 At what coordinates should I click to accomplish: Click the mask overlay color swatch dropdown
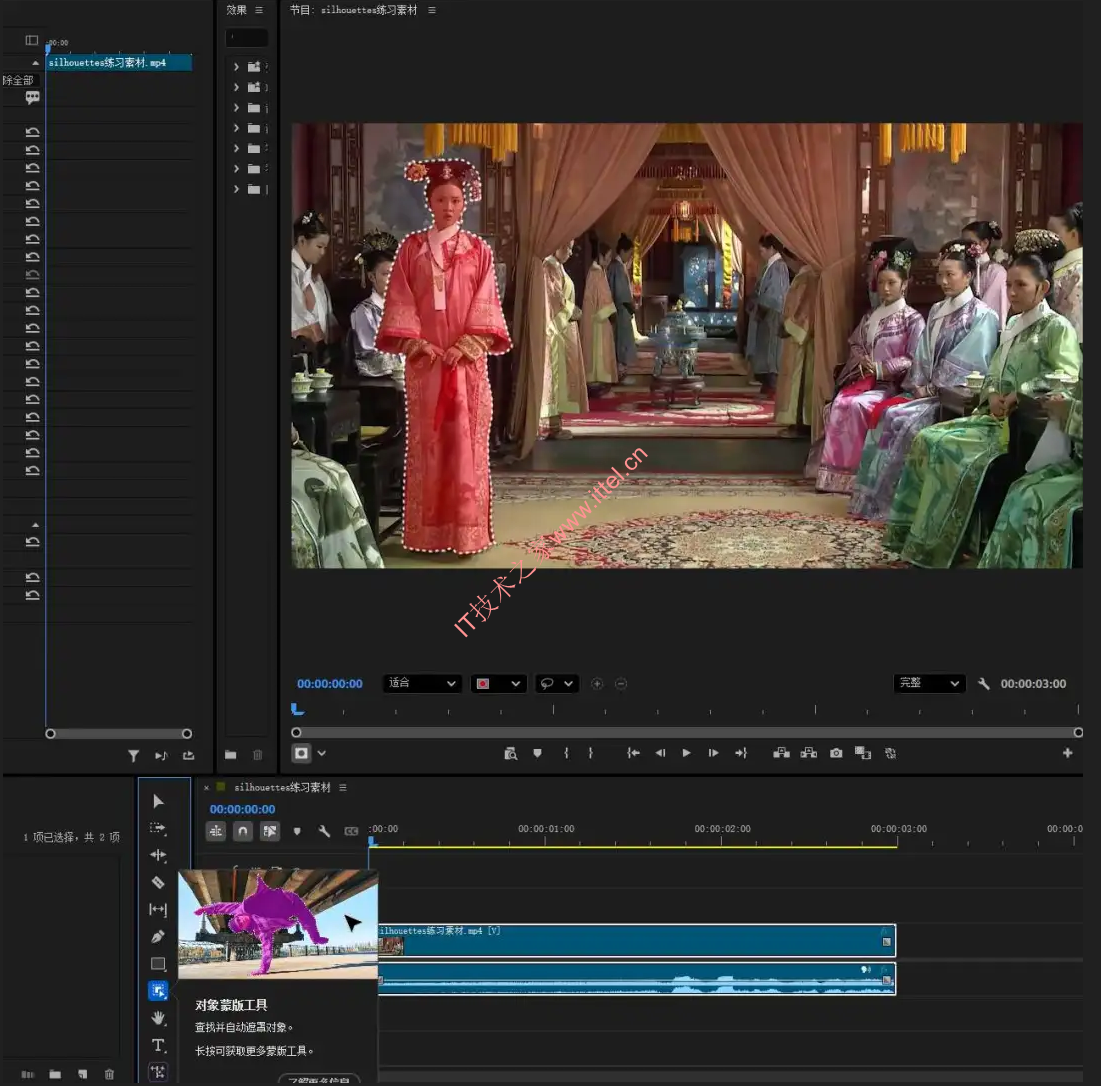pyautogui.click(x=498, y=684)
